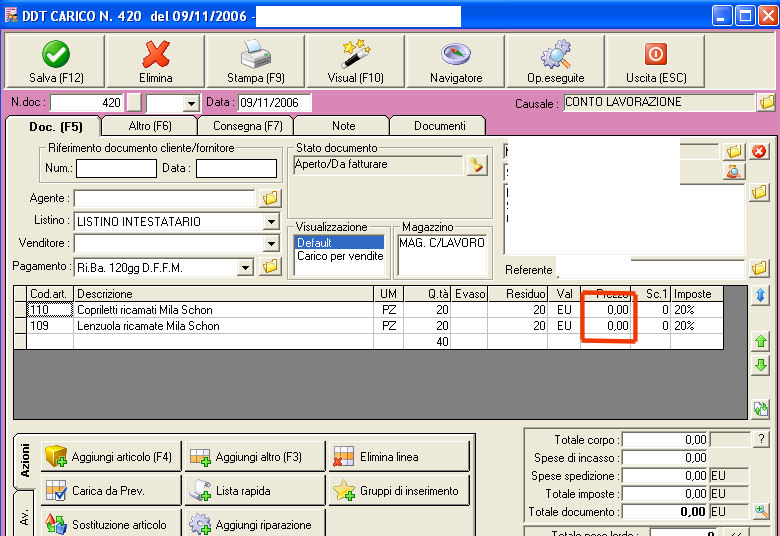Open the Visual (F10) preview

point(356,61)
